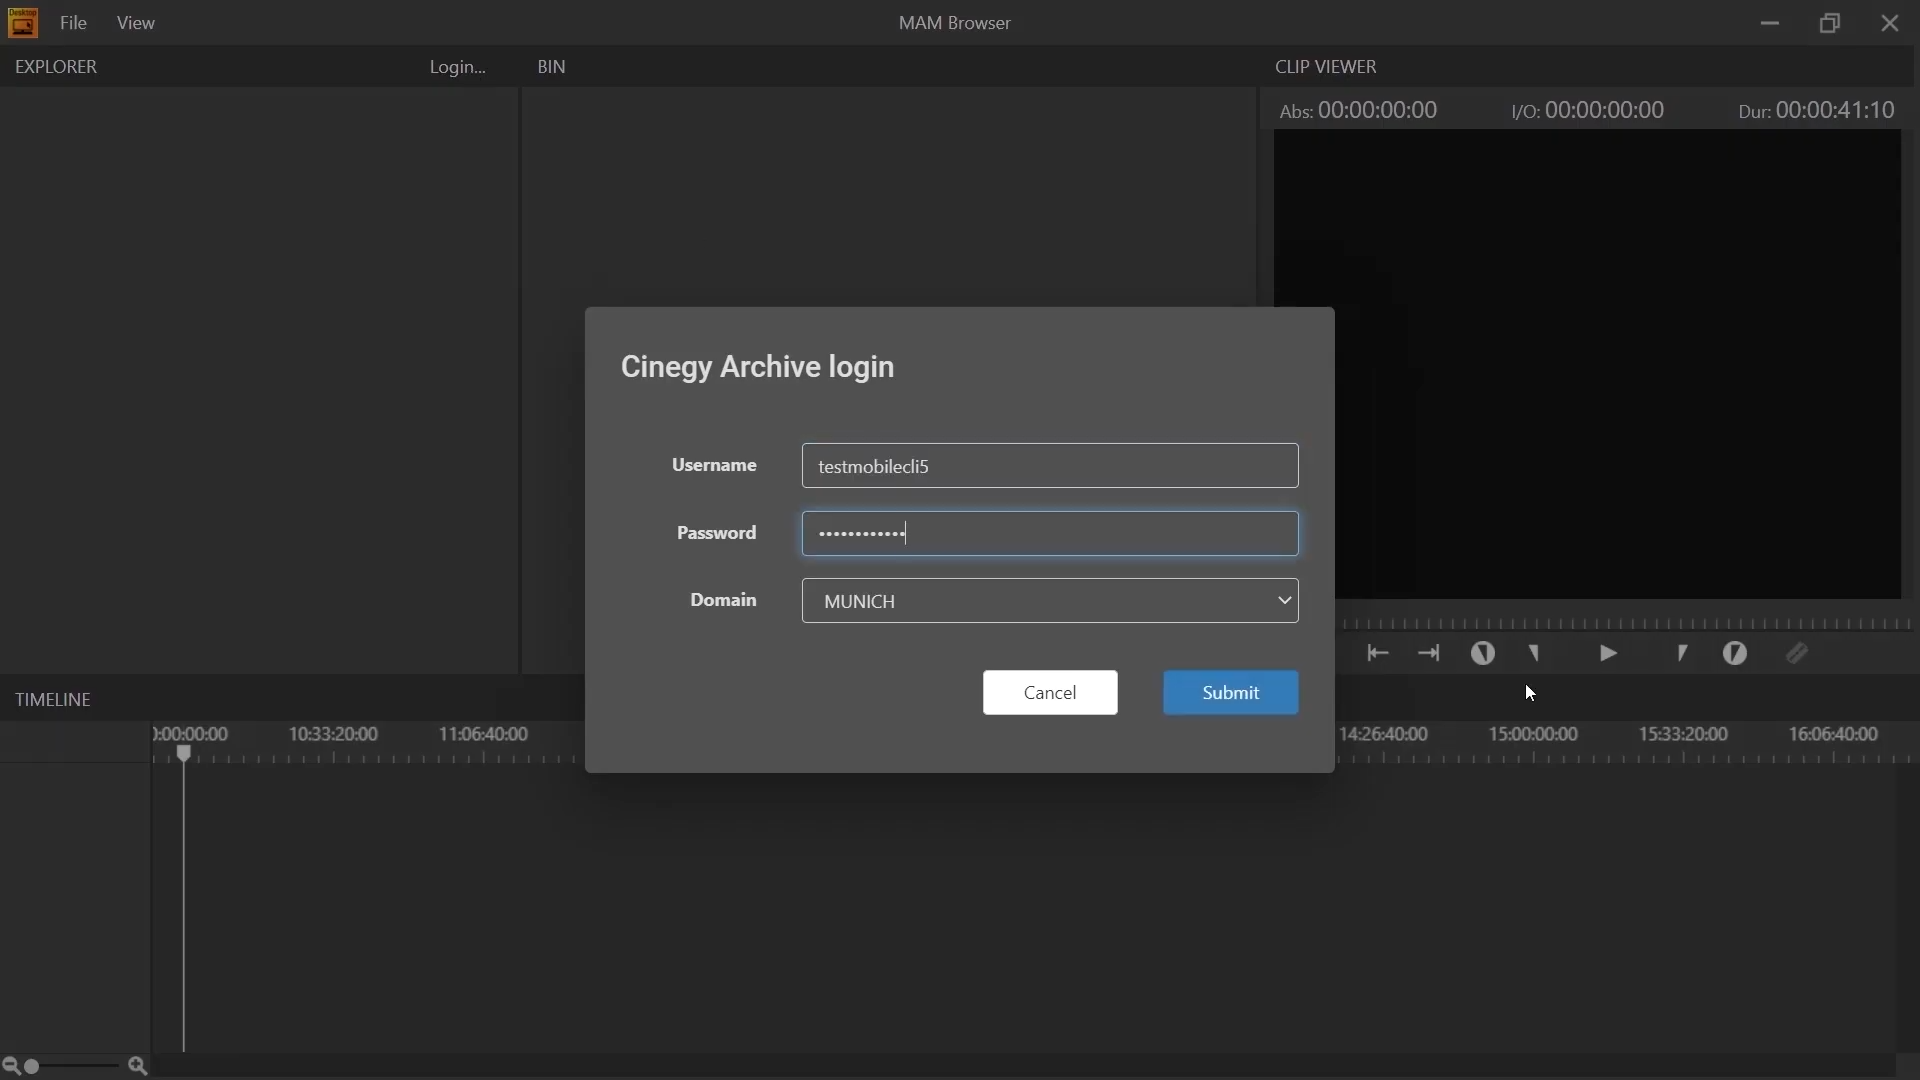Click the Cancel button
The image size is (1920, 1080).
click(x=1050, y=693)
